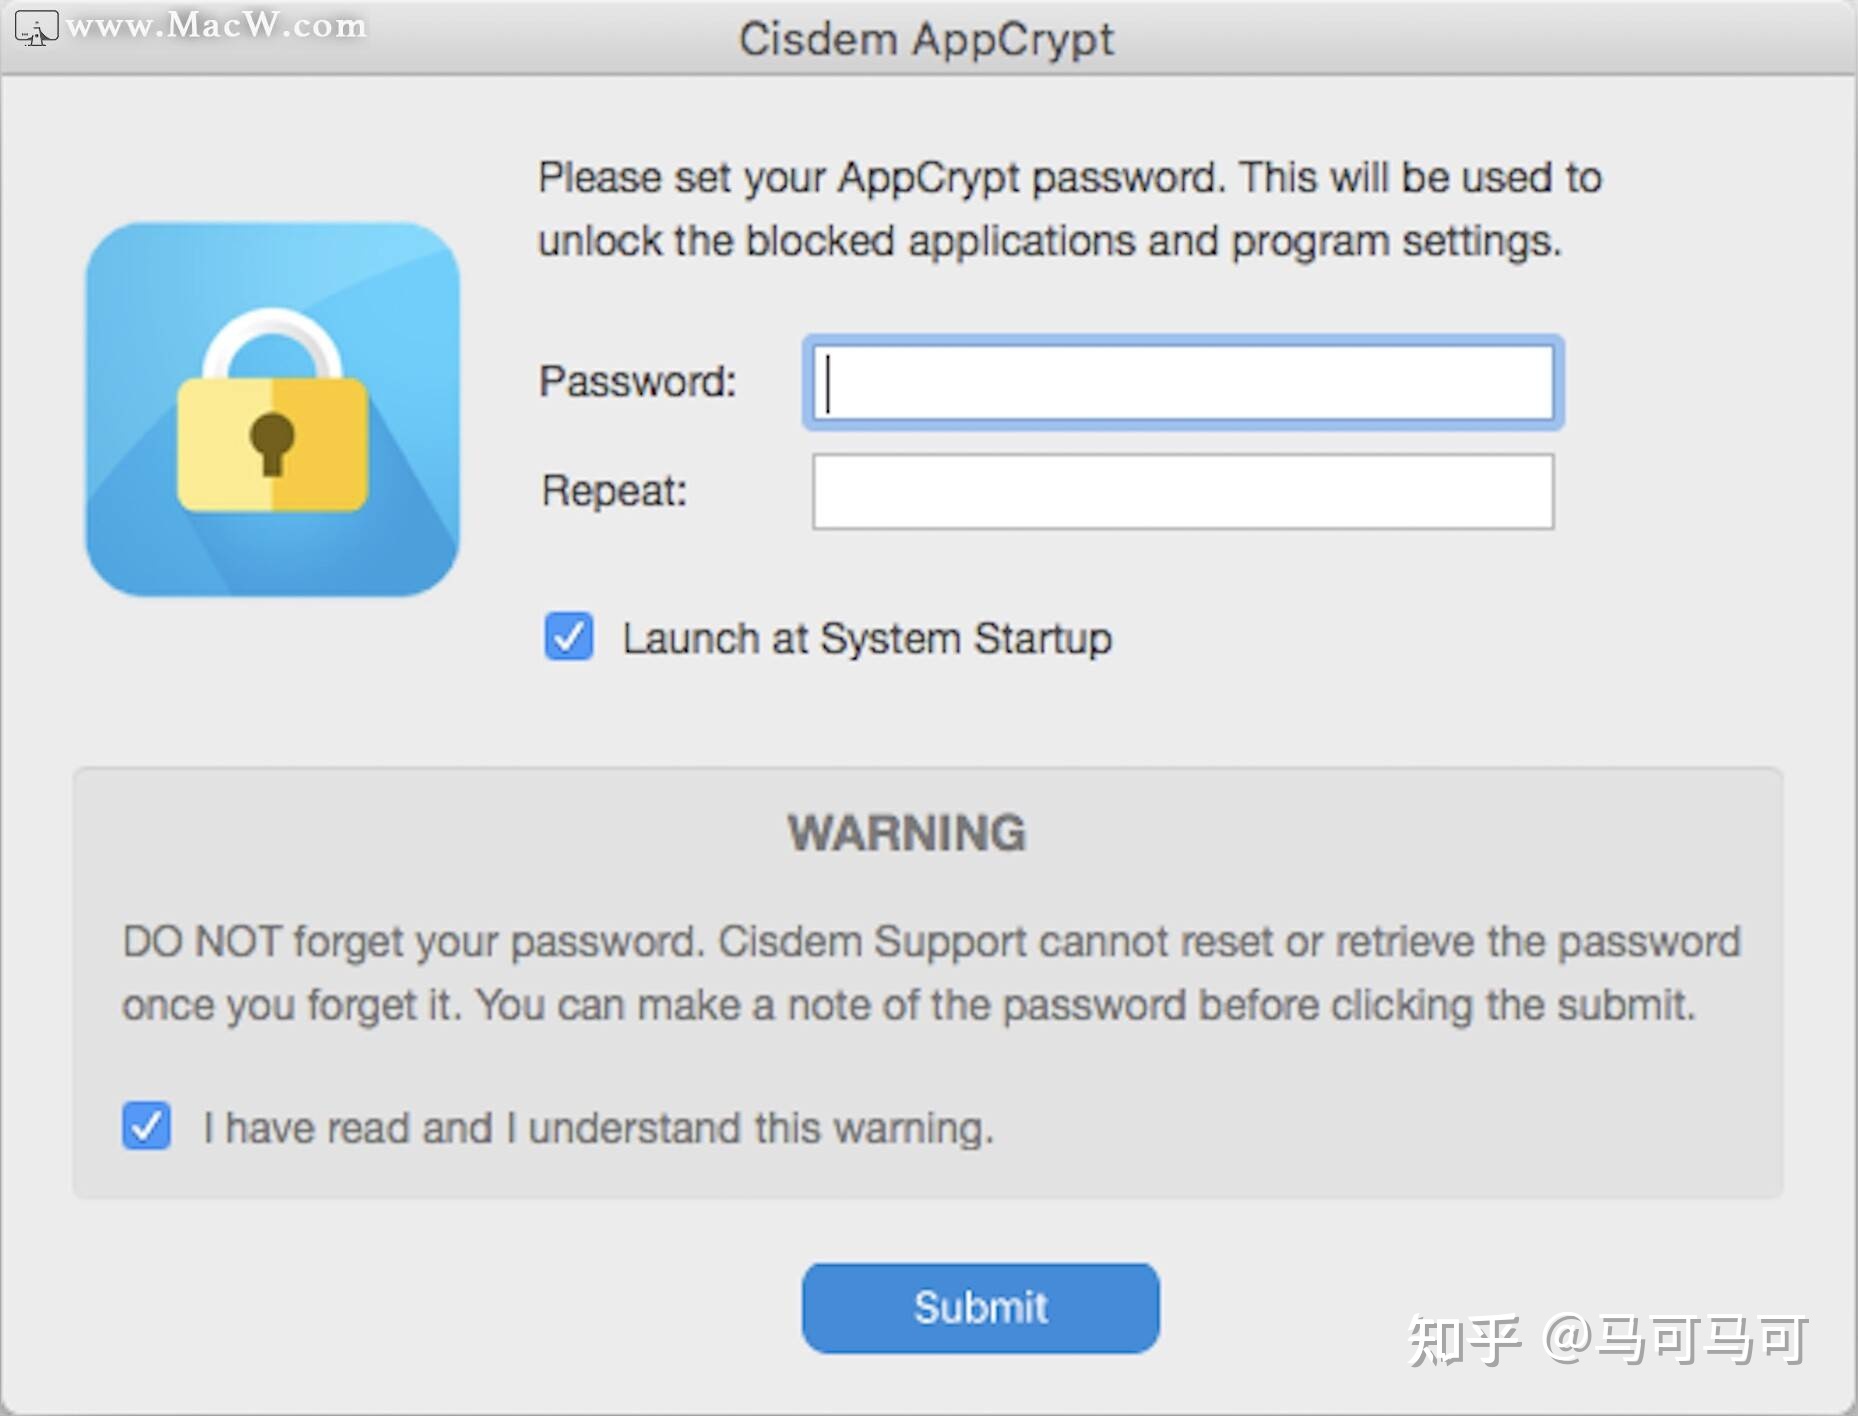The height and width of the screenshot is (1416, 1858).
Task: Click the Password: label
Action: coord(638,382)
